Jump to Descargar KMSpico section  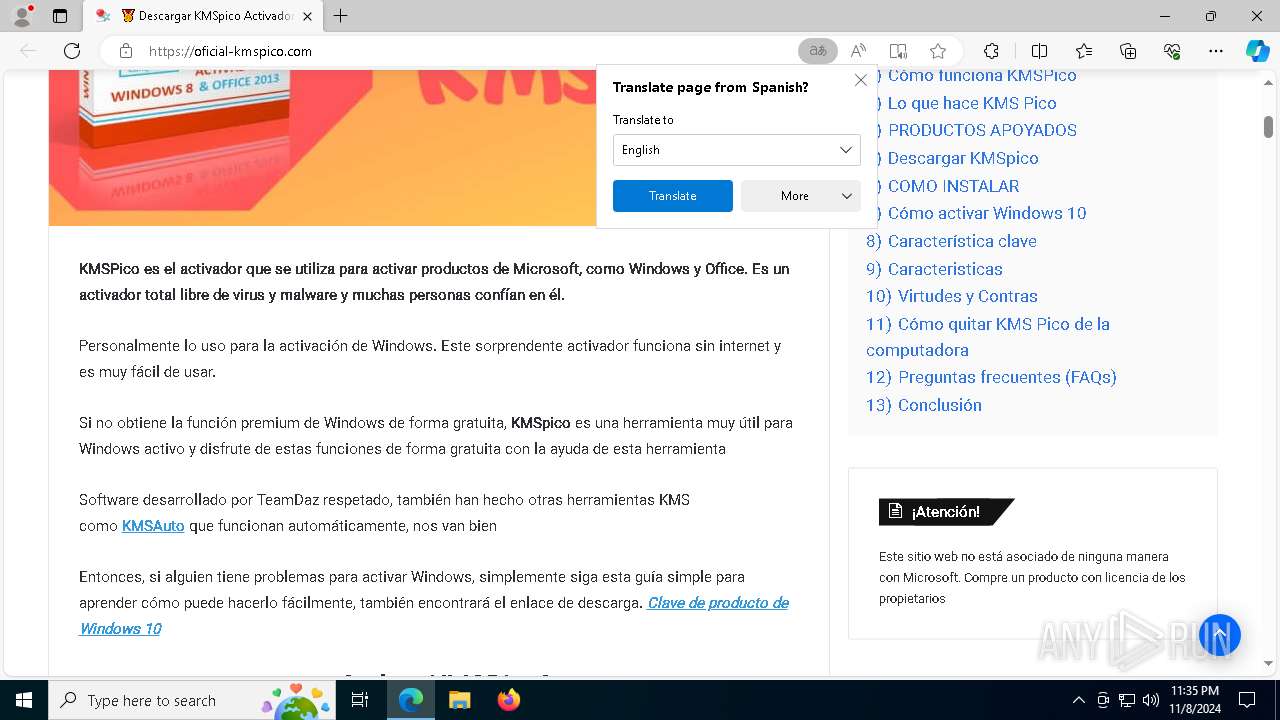962,158
